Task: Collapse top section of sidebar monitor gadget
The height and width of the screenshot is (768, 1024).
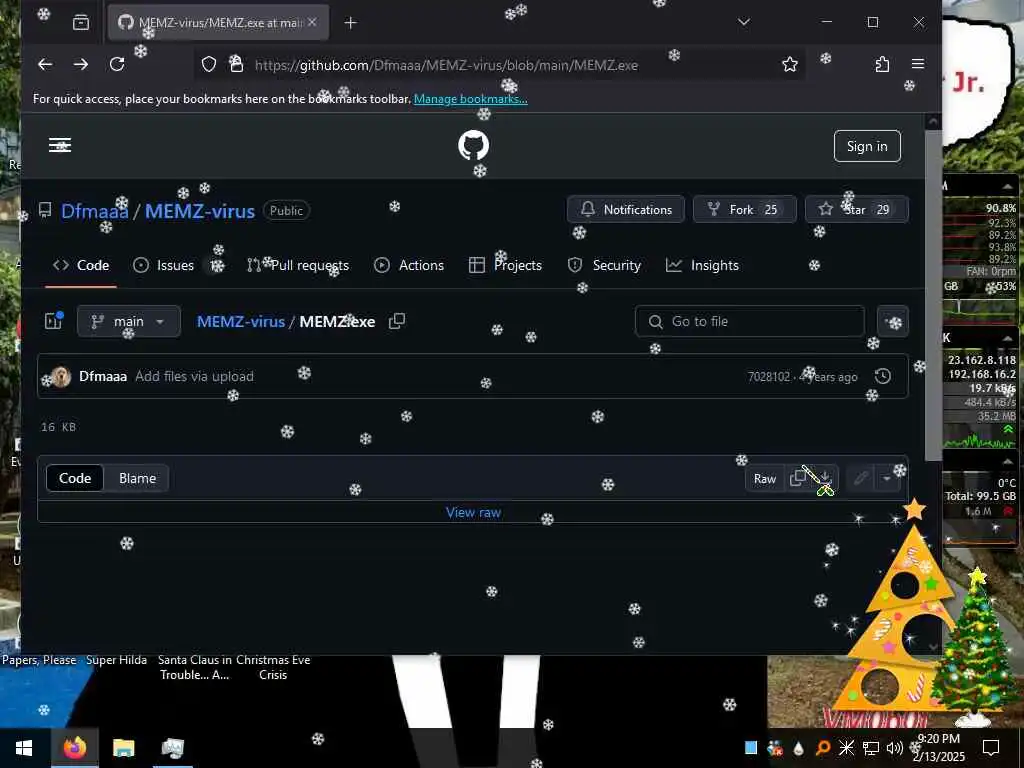Action: (1007, 187)
